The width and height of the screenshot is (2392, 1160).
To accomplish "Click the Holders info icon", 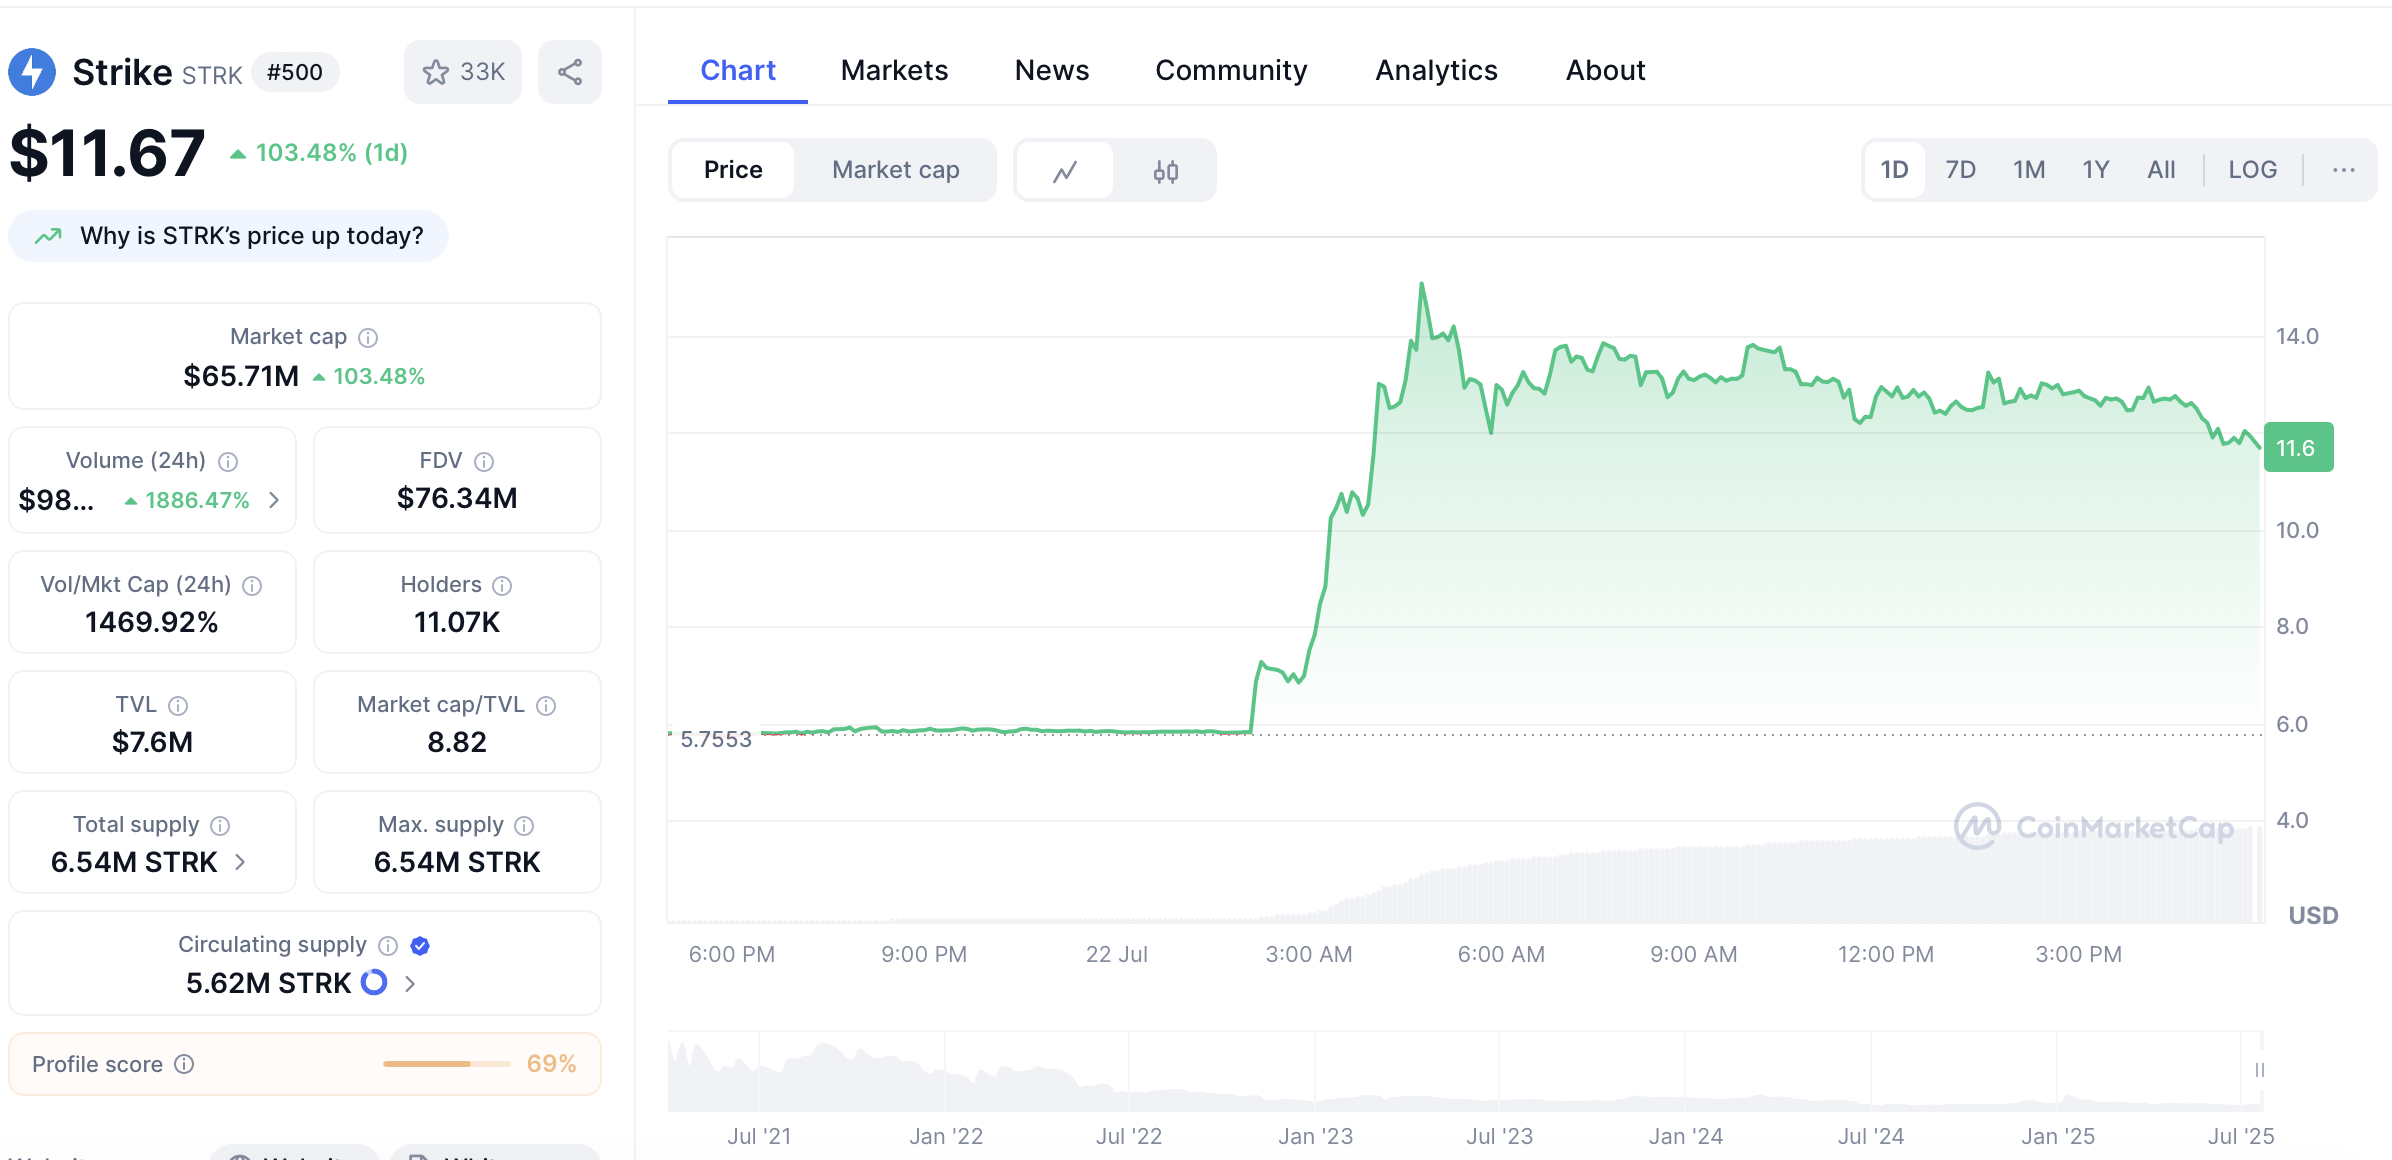I will point(503,586).
